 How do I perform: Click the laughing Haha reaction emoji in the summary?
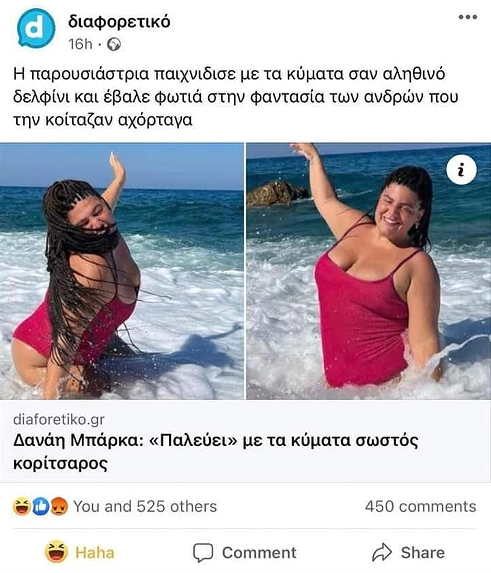[22, 506]
